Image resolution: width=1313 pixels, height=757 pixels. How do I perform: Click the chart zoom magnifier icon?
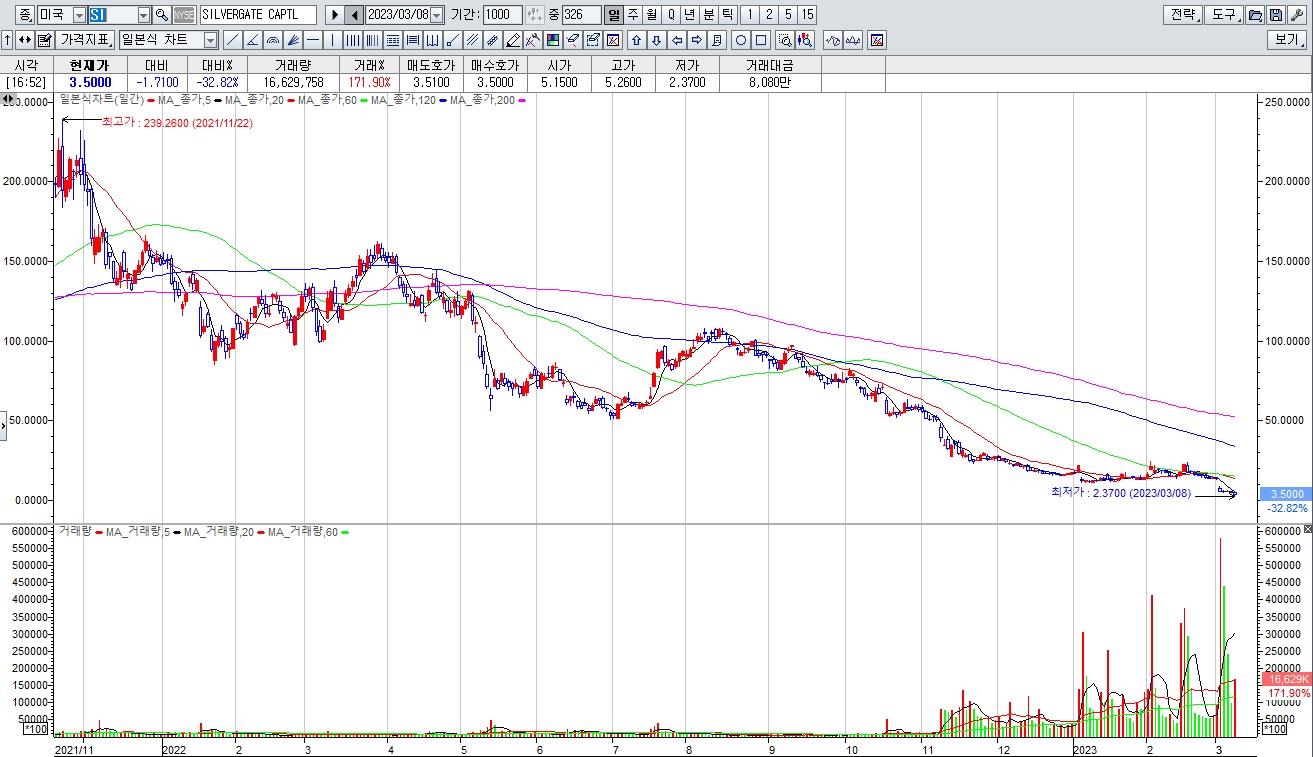785,40
